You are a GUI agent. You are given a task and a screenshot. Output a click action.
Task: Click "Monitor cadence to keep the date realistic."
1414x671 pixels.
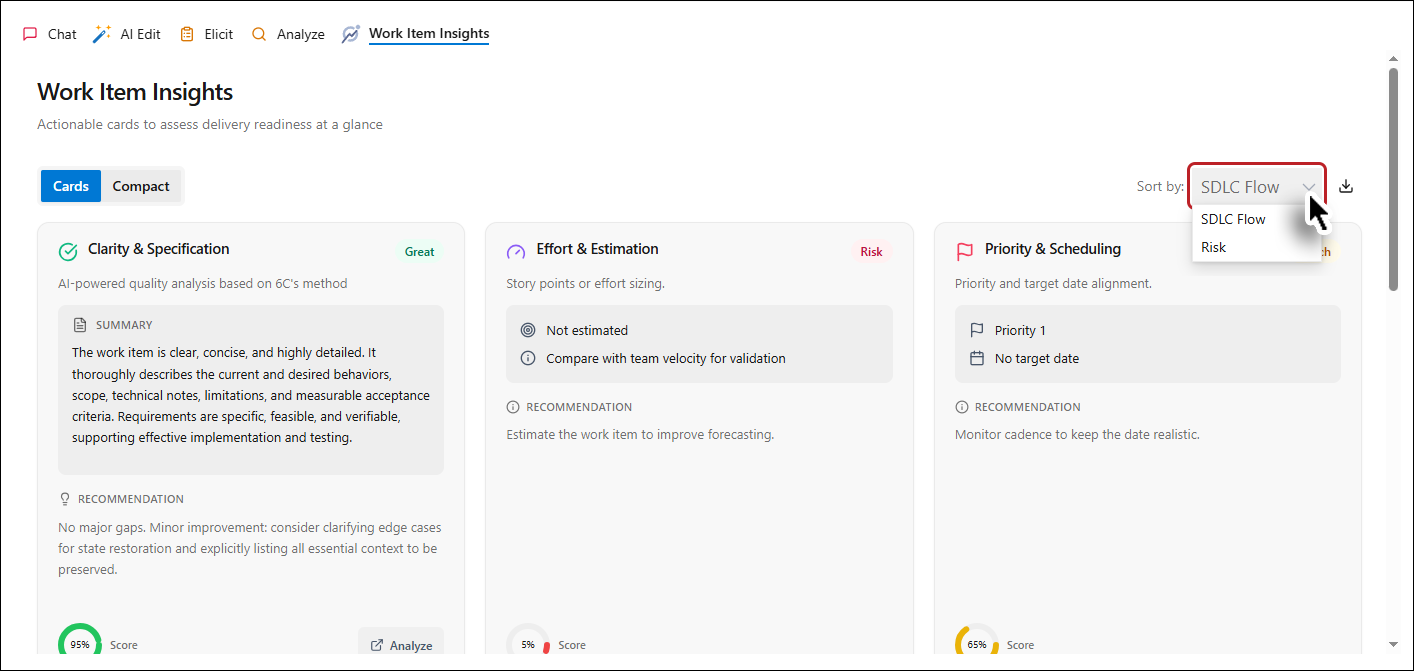tap(1077, 434)
